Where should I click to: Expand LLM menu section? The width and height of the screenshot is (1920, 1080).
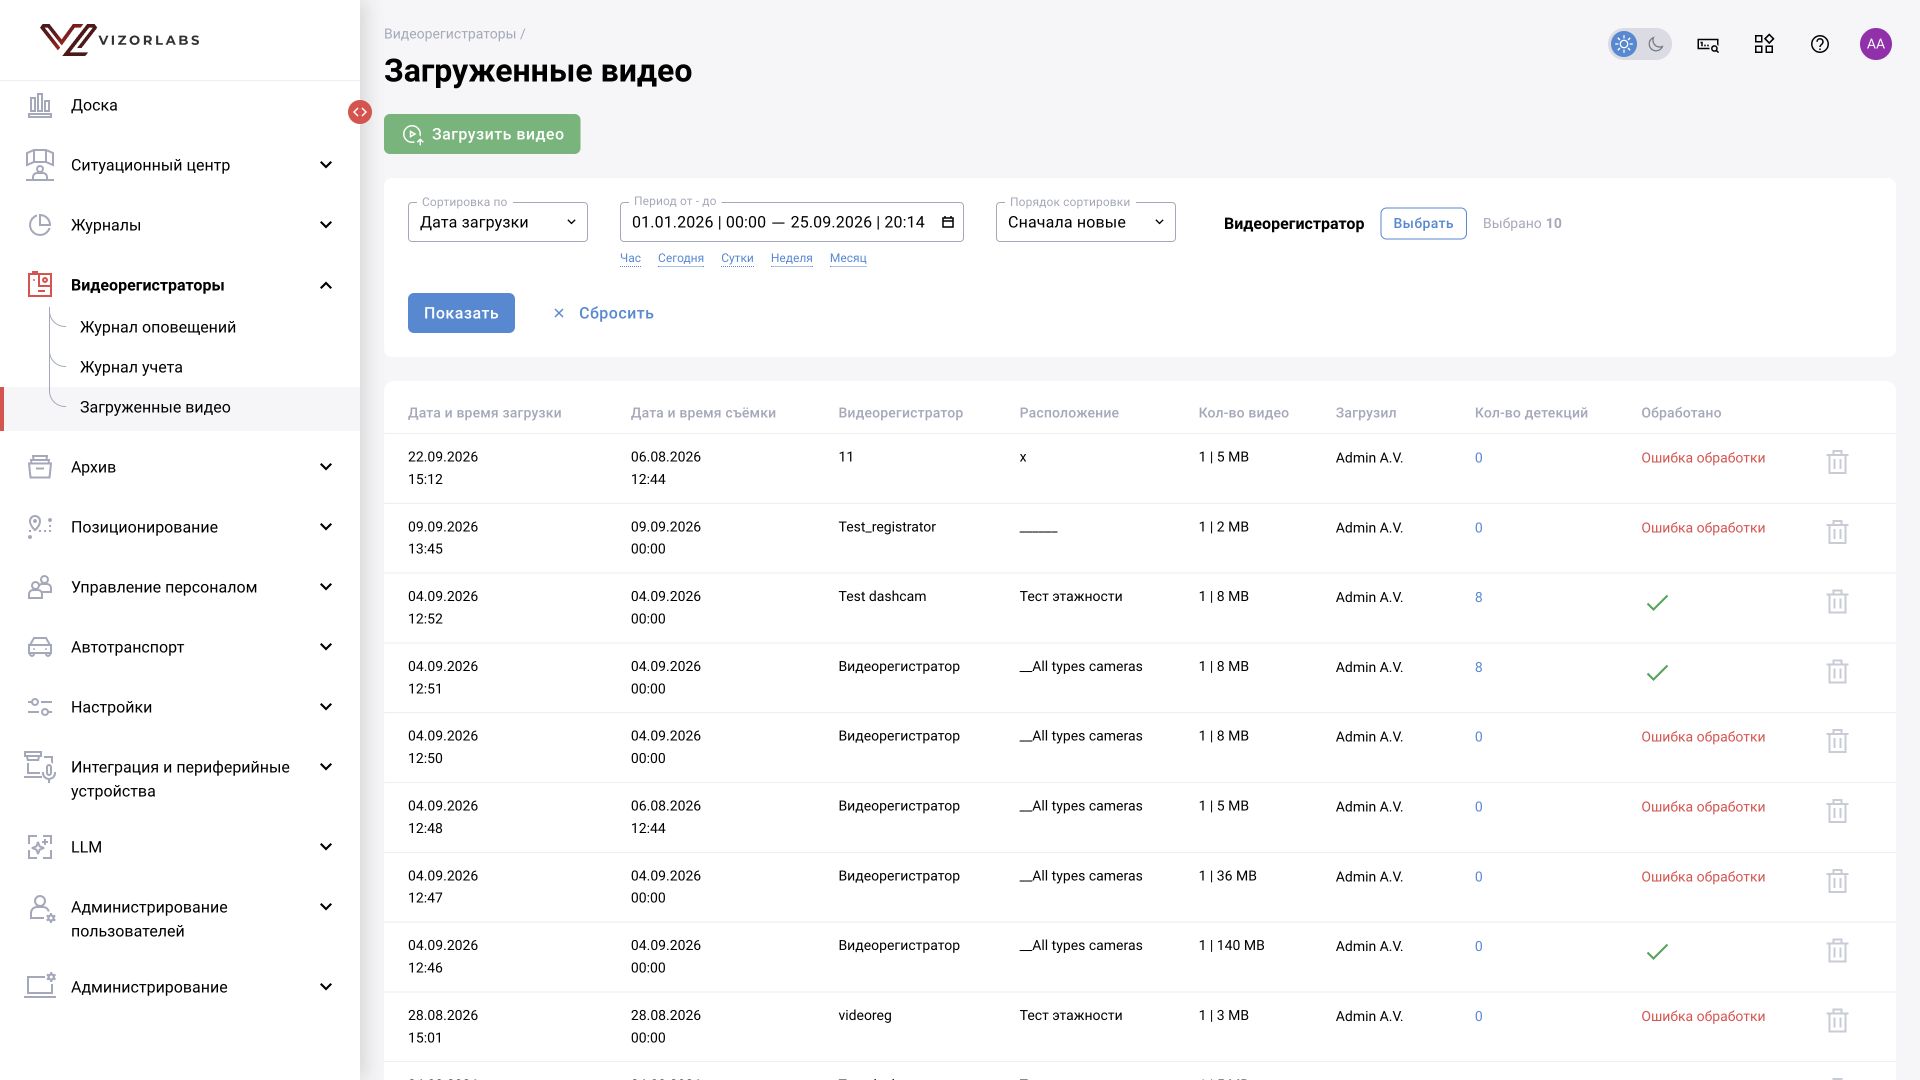tap(326, 847)
